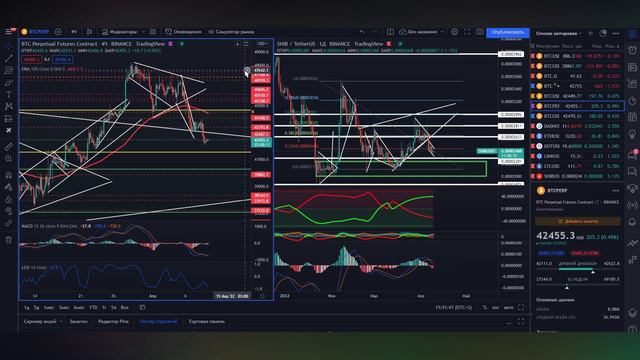Open the 4h timeframe selector
The image size is (640, 360).
(x=74, y=31)
